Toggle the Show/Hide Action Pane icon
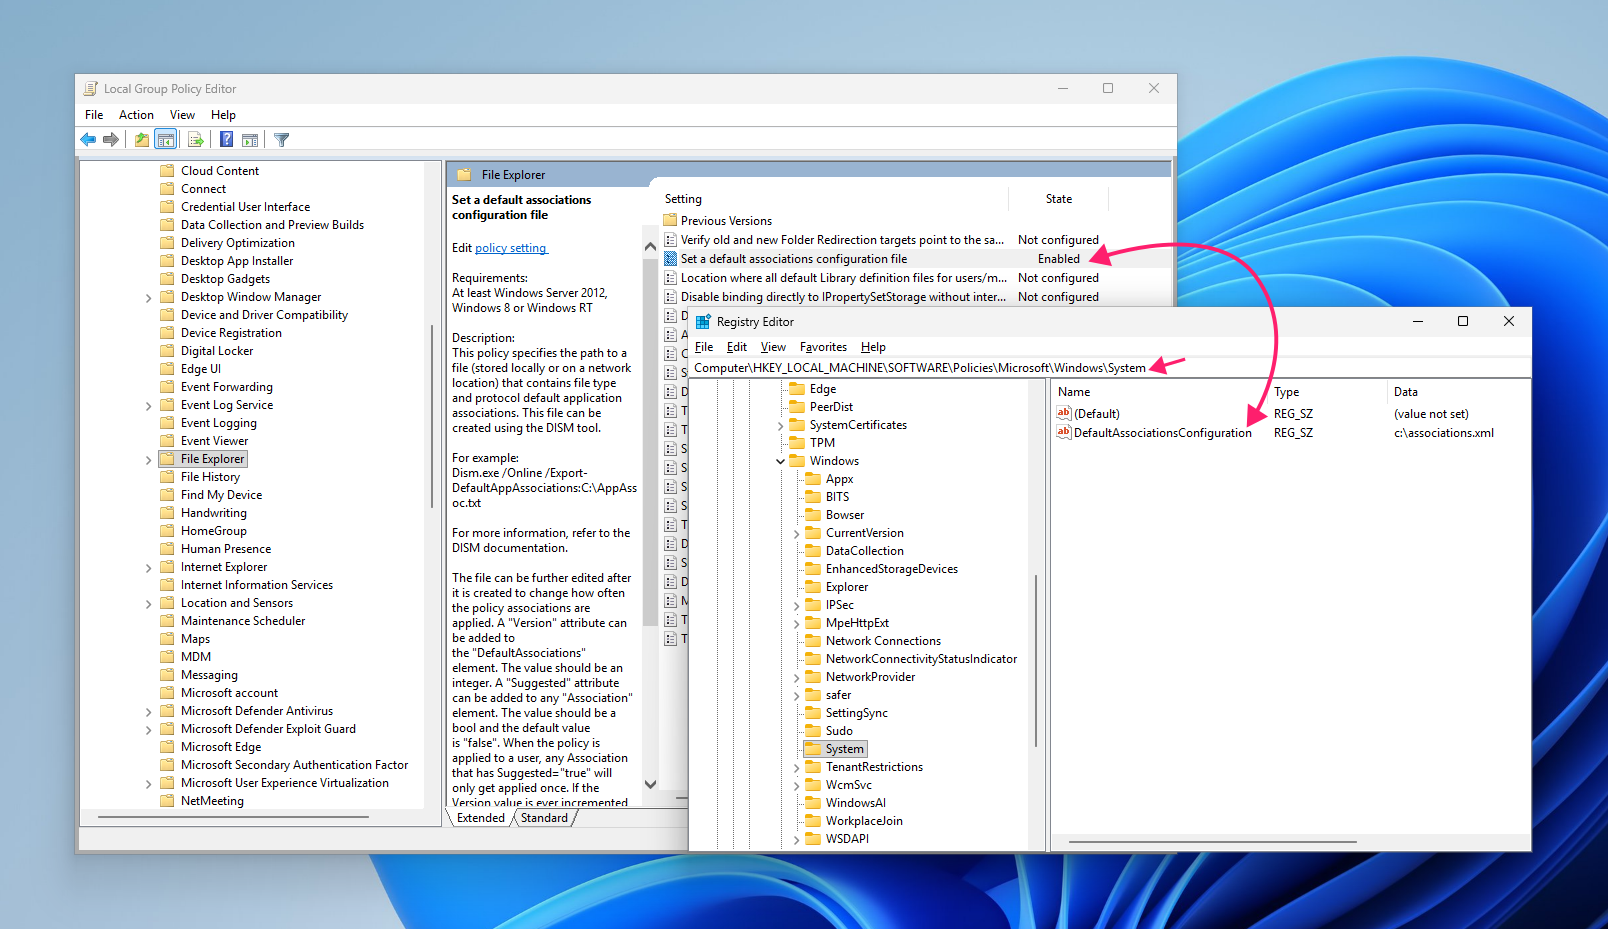 (250, 140)
